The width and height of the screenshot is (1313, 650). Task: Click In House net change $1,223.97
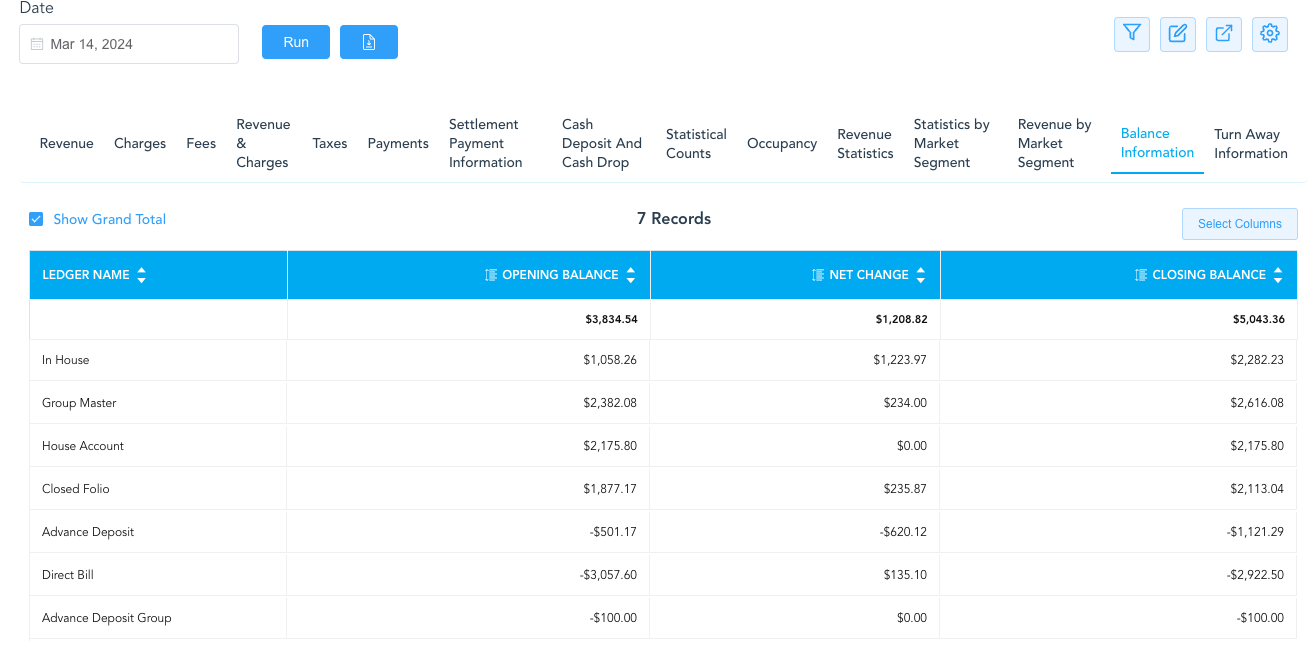(x=900, y=360)
